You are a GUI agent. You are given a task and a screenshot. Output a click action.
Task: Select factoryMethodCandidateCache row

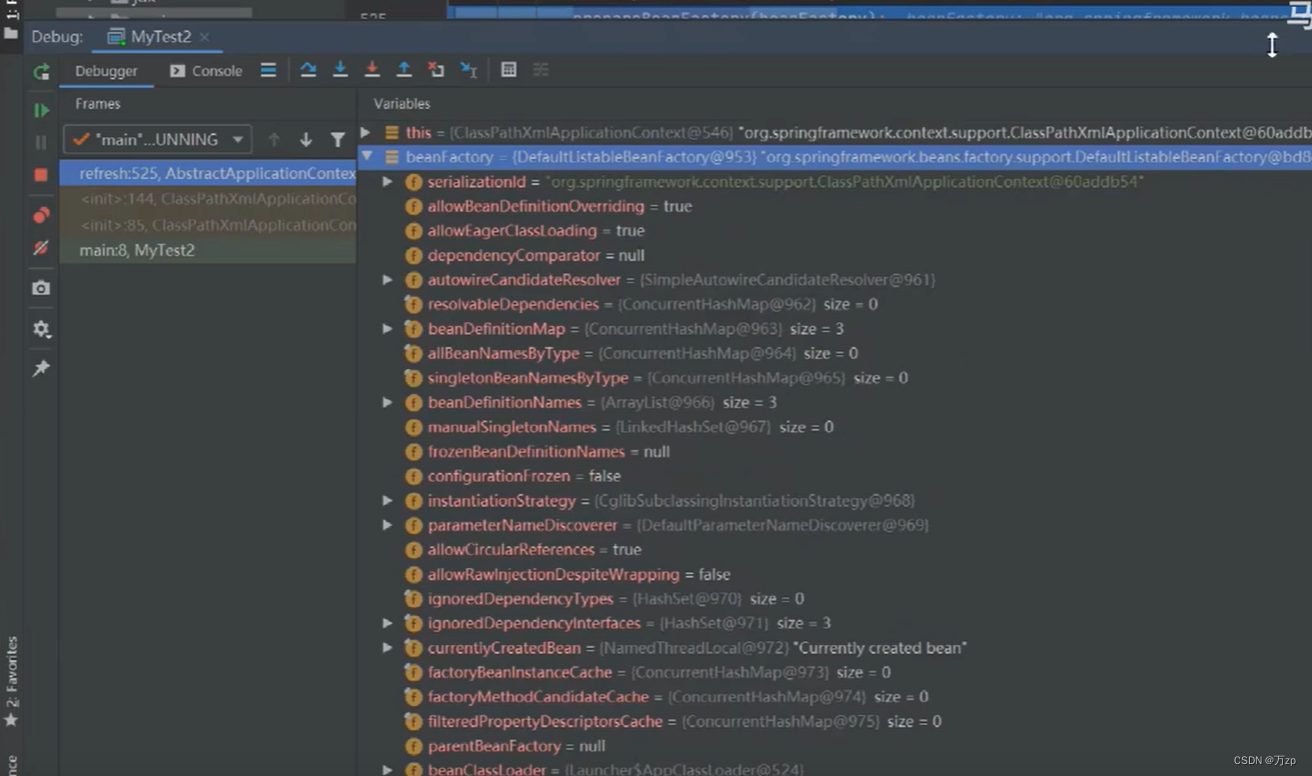[834, 696]
